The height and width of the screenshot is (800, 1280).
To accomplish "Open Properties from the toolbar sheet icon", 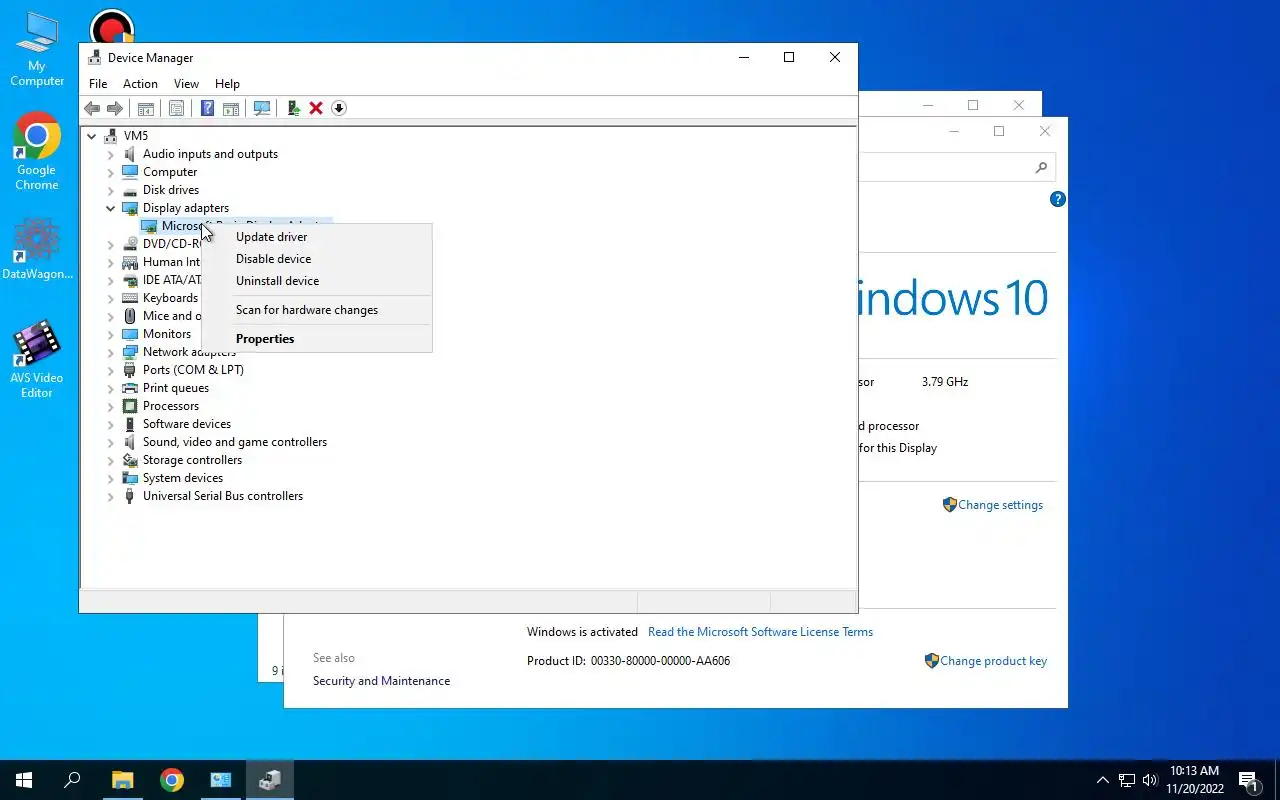I will 176,108.
